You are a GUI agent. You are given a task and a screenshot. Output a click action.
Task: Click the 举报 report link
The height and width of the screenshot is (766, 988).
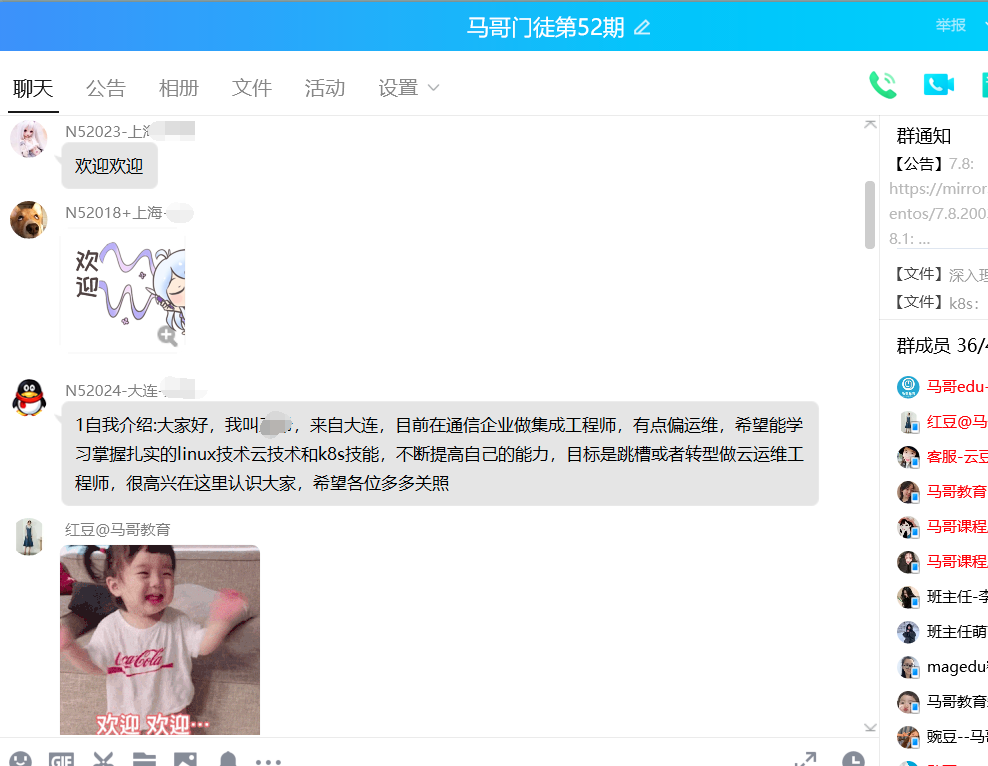pyautogui.click(x=950, y=25)
